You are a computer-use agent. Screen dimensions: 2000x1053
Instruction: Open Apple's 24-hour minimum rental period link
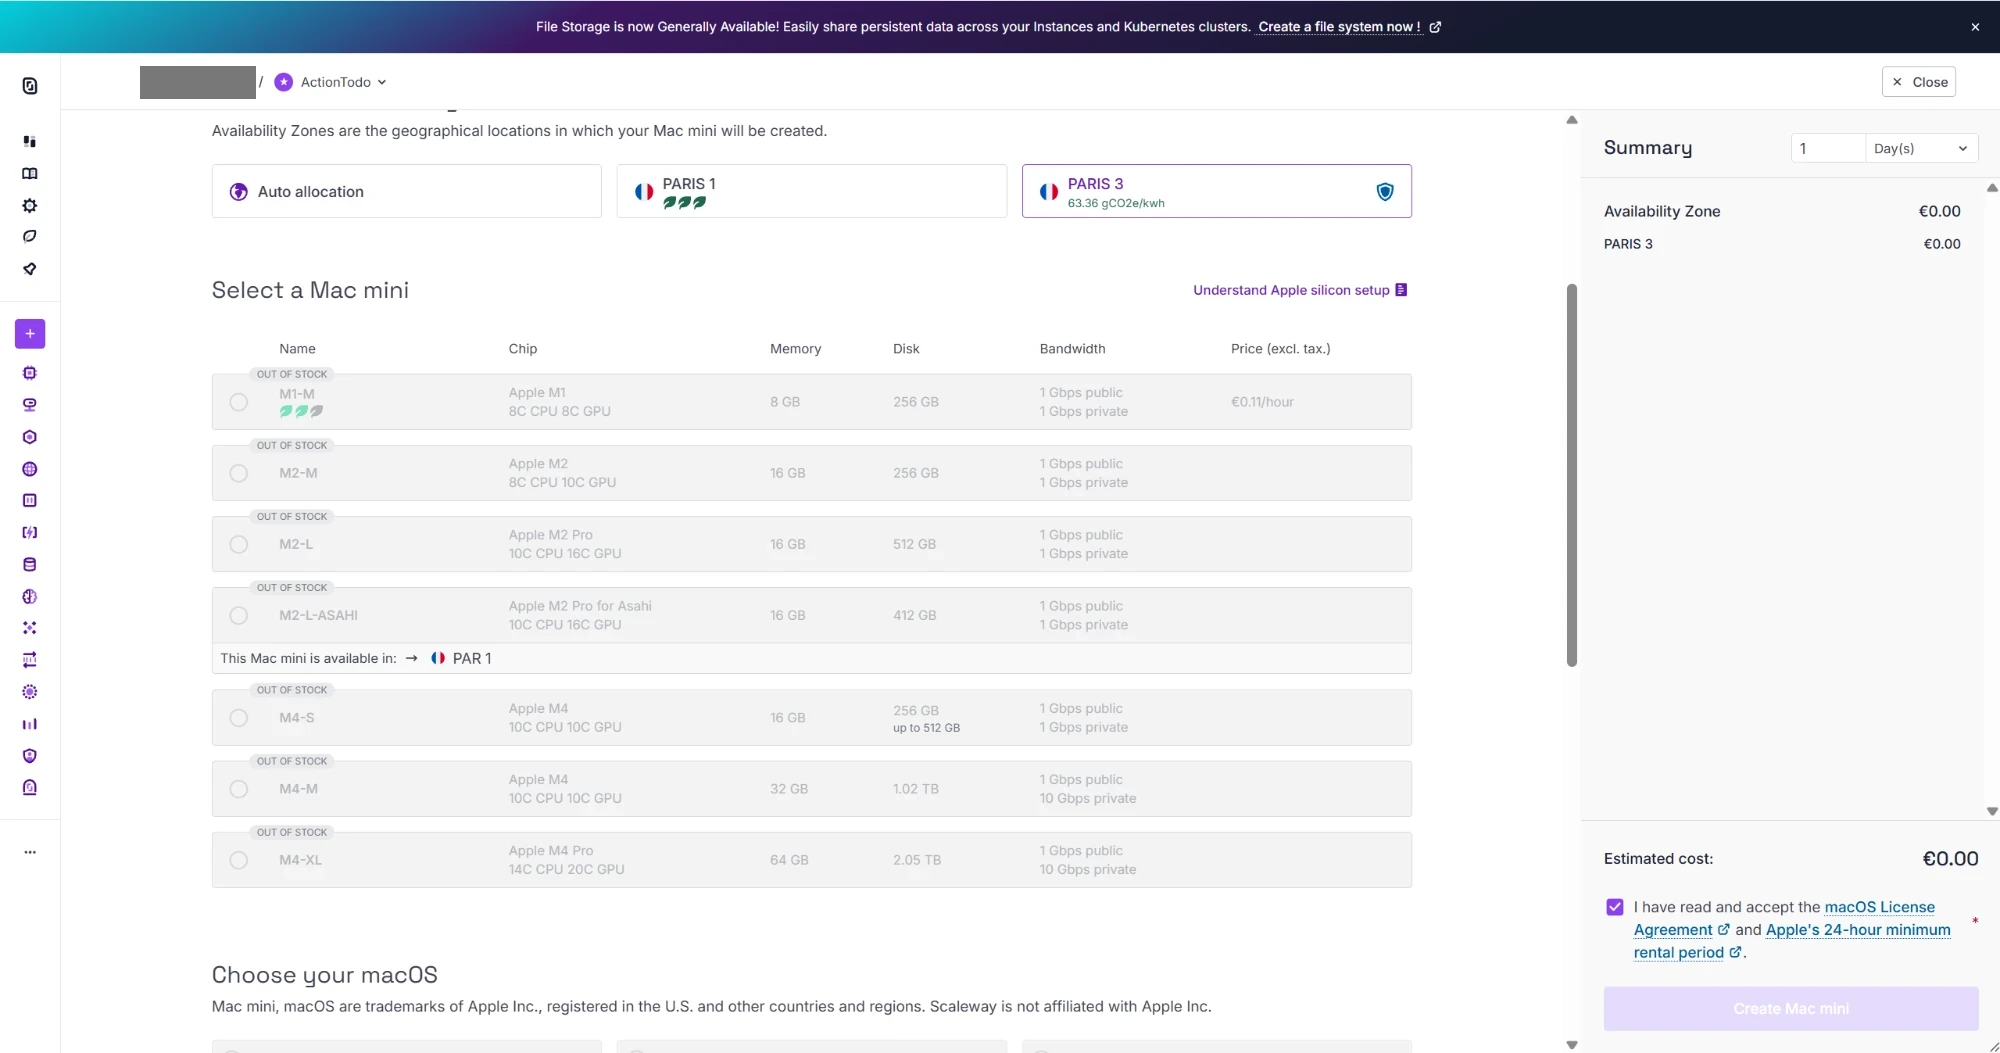pyautogui.click(x=1792, y=941)
